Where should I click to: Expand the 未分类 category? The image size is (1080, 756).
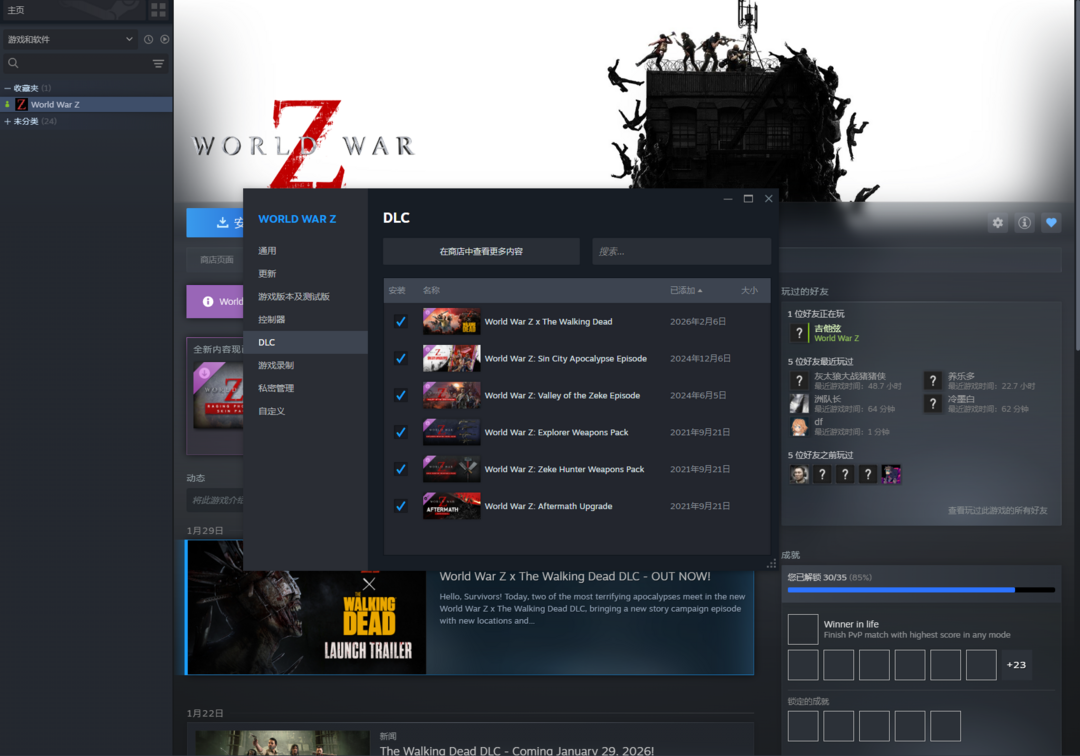click(8, 121)
